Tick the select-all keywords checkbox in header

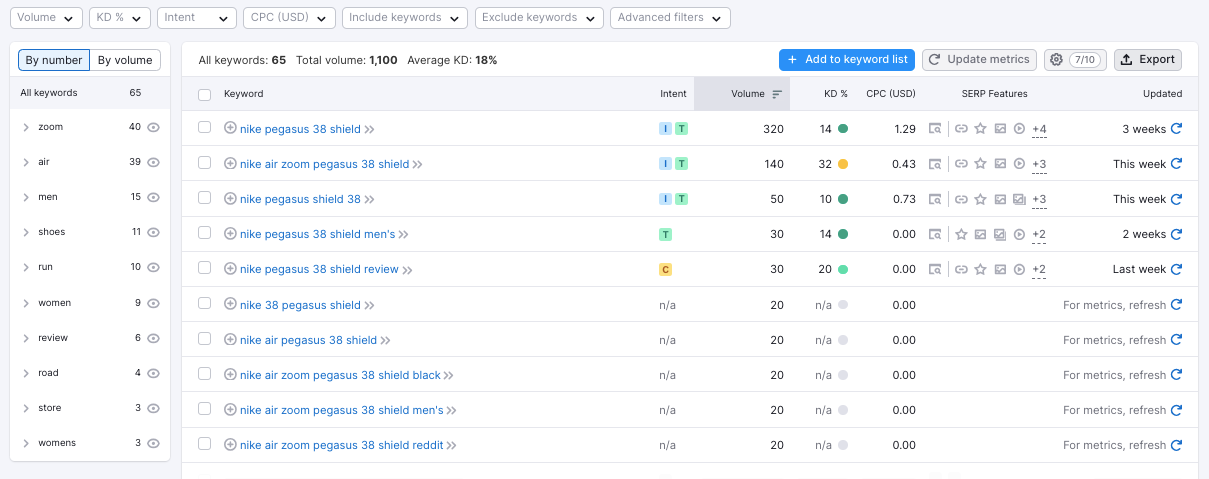pos(205,94)
